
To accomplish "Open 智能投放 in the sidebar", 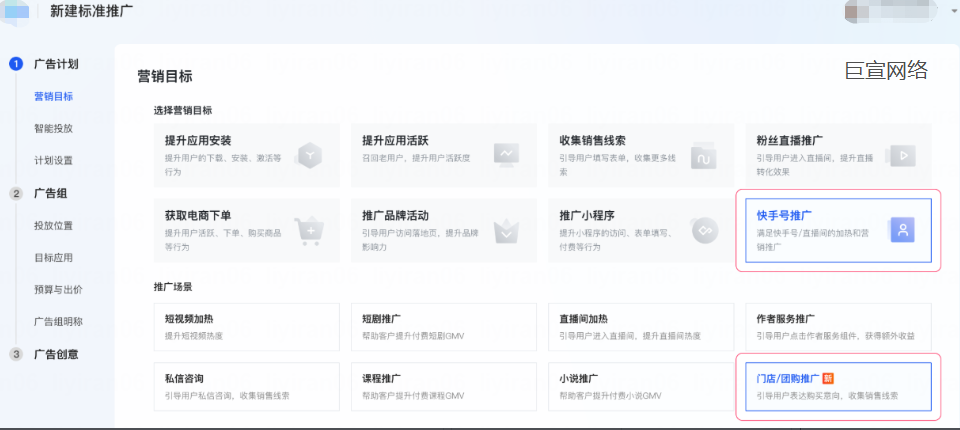I will [54, 129].
